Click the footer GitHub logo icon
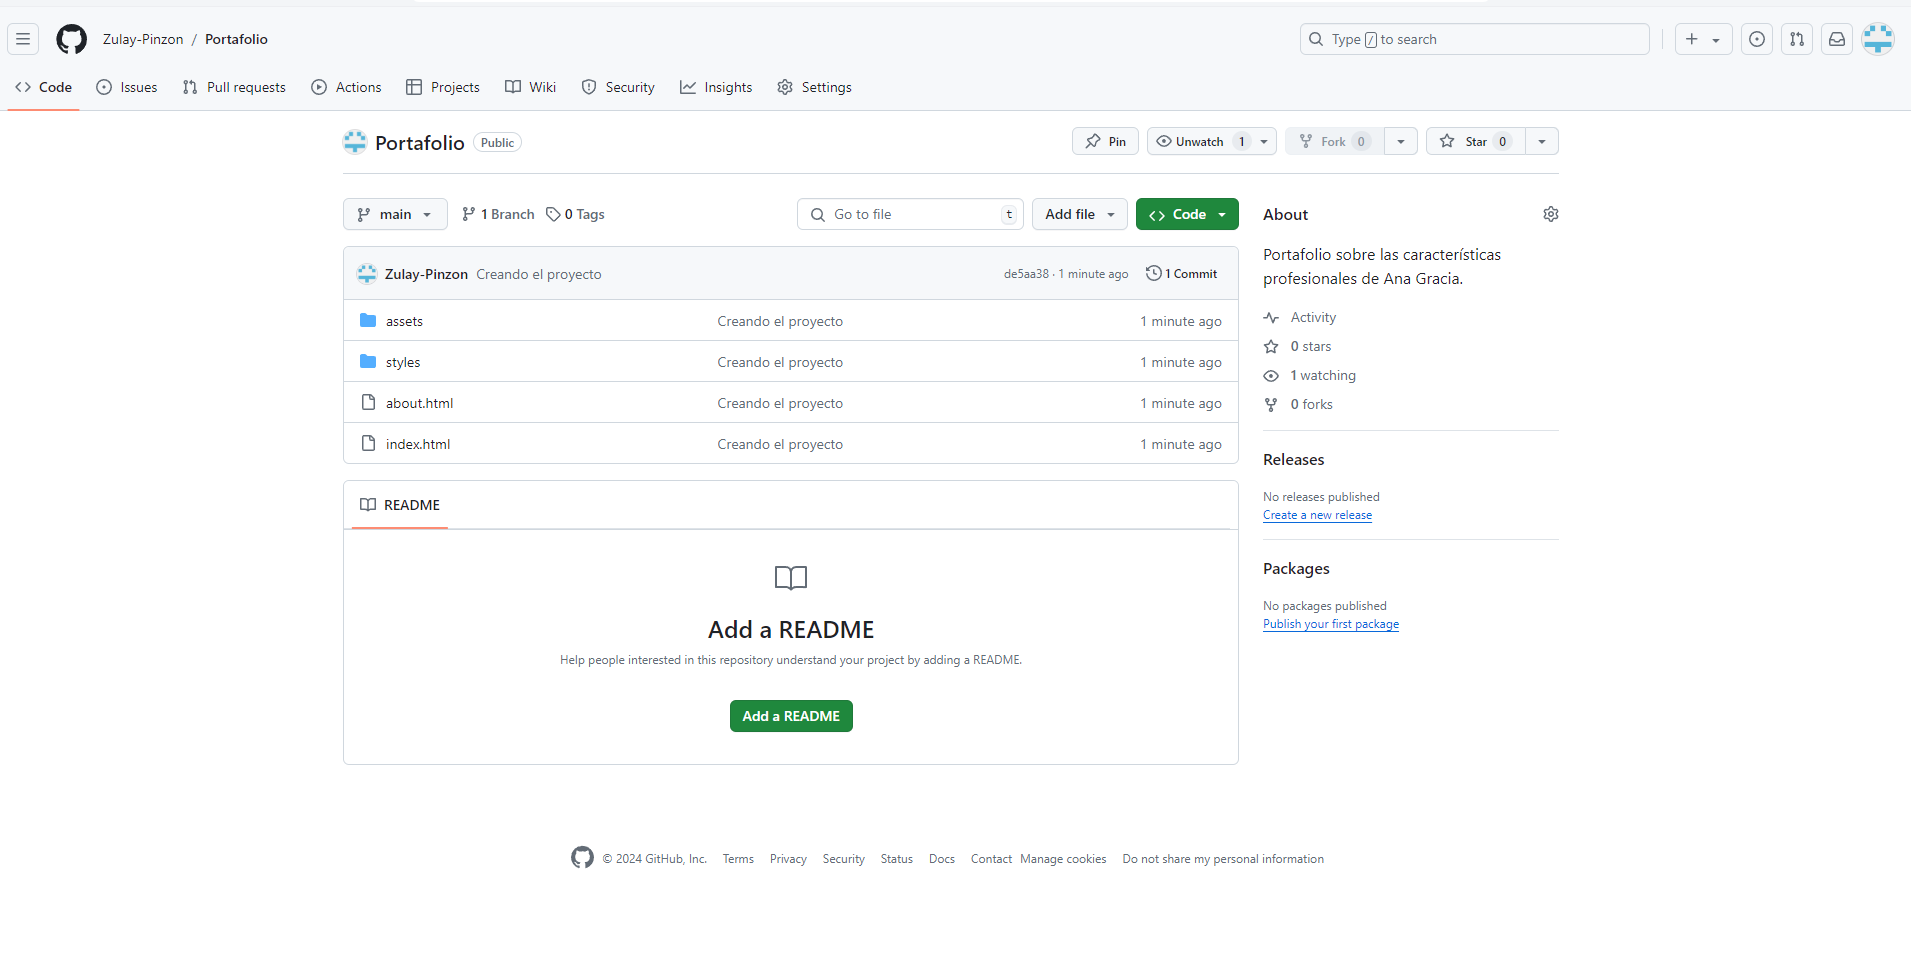 tap(582, 857)
